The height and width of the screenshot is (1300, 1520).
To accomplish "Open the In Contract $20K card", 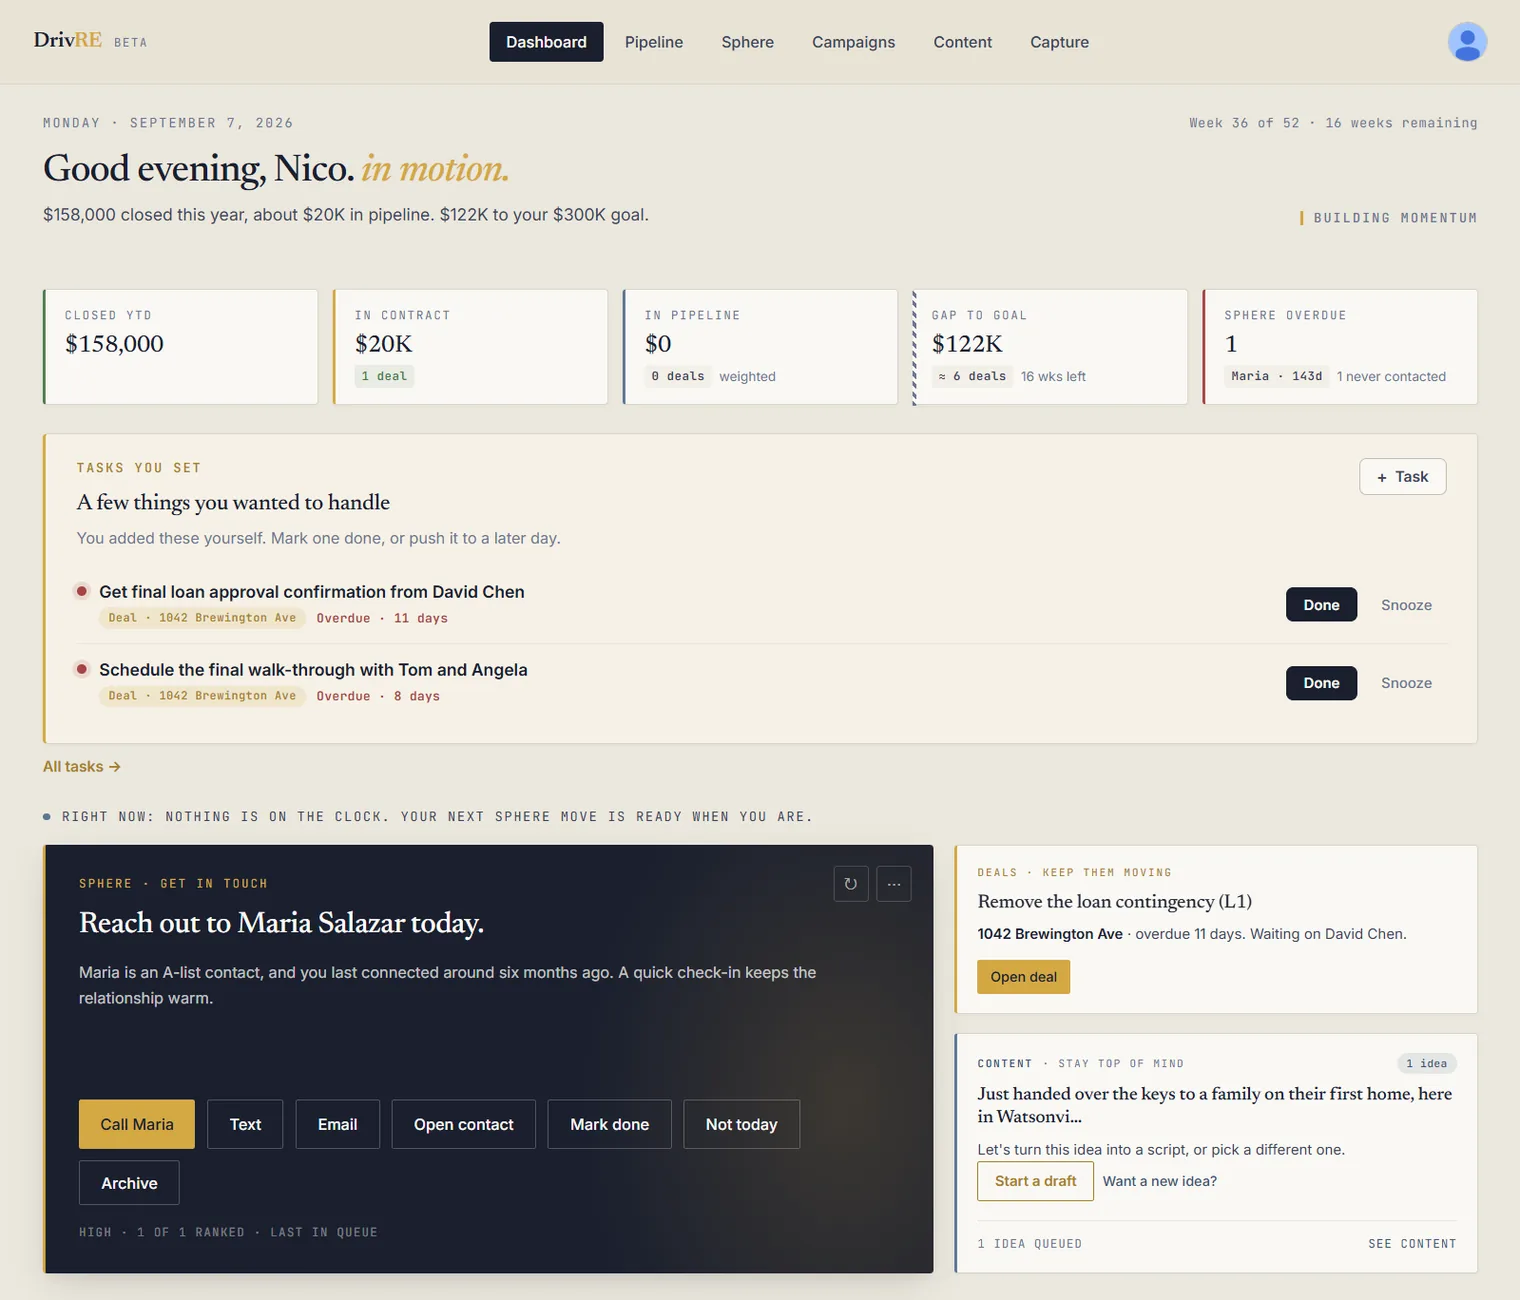I will [x=470, y=347].
